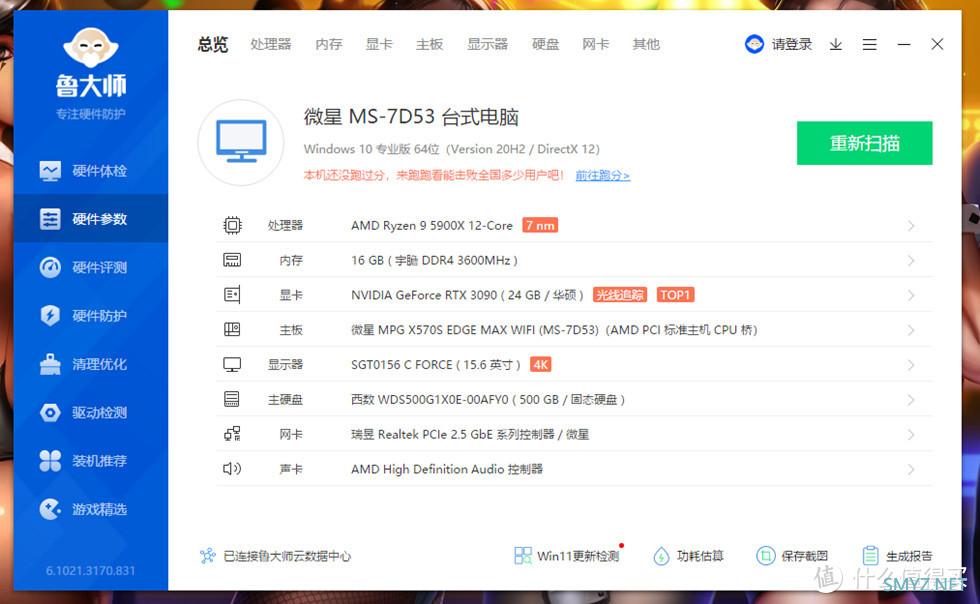Click the 7 nm badge
The height and width of the screenshot is (604, 980).
[540, 225]
